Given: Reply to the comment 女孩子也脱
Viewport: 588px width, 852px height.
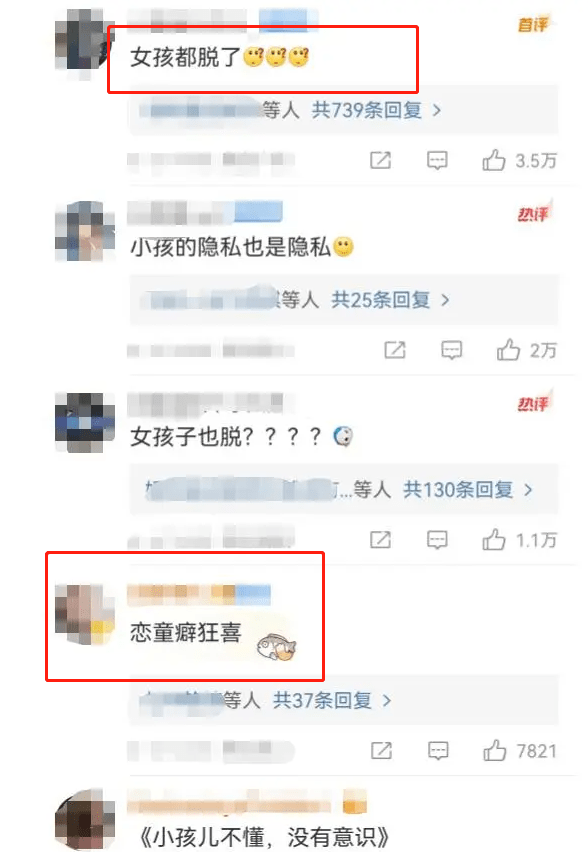Looking at the screenshot, I should point(437,540).
